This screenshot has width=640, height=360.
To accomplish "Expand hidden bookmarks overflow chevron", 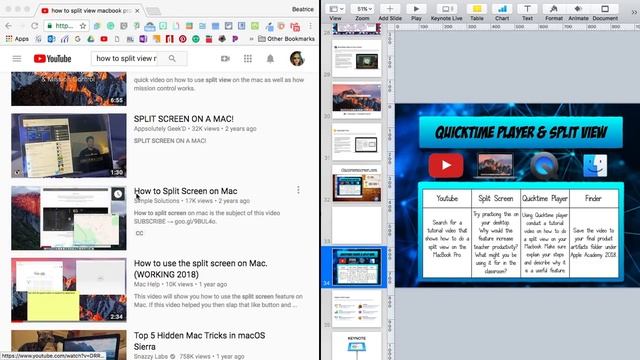I will pyautogui.click(x=251, y=39).
